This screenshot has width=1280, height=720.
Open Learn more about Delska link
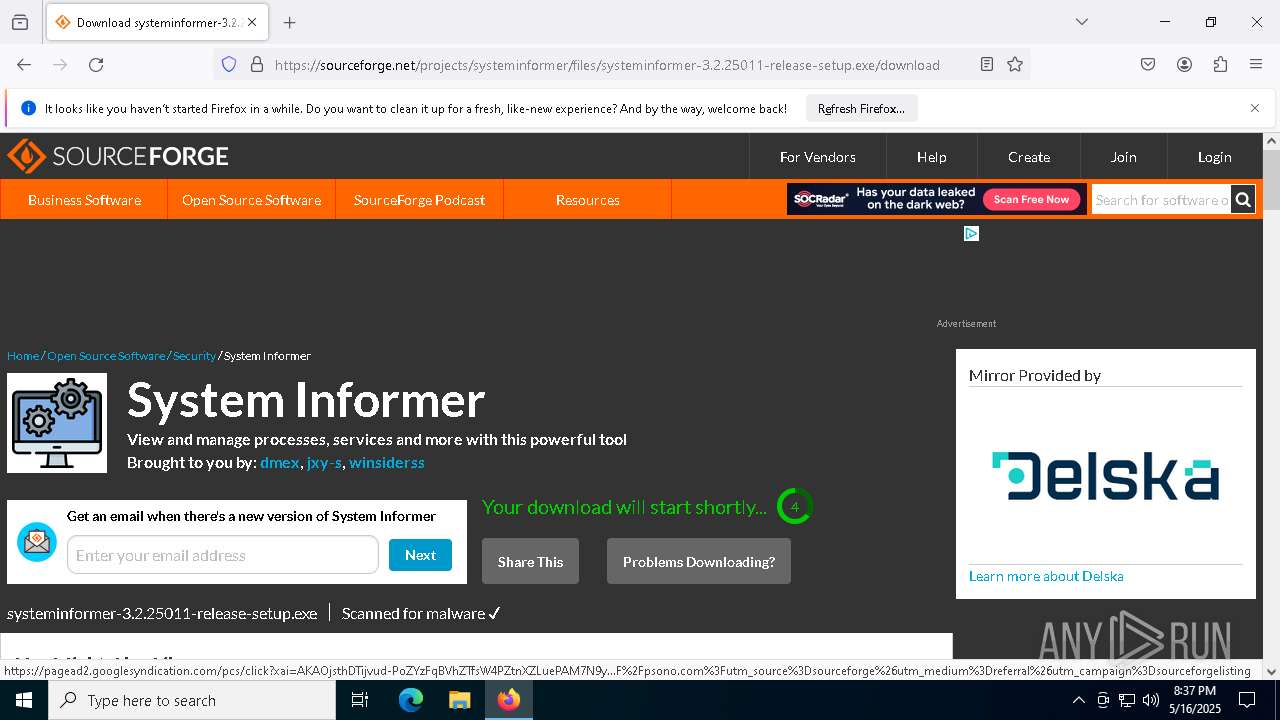(1046, 576)
